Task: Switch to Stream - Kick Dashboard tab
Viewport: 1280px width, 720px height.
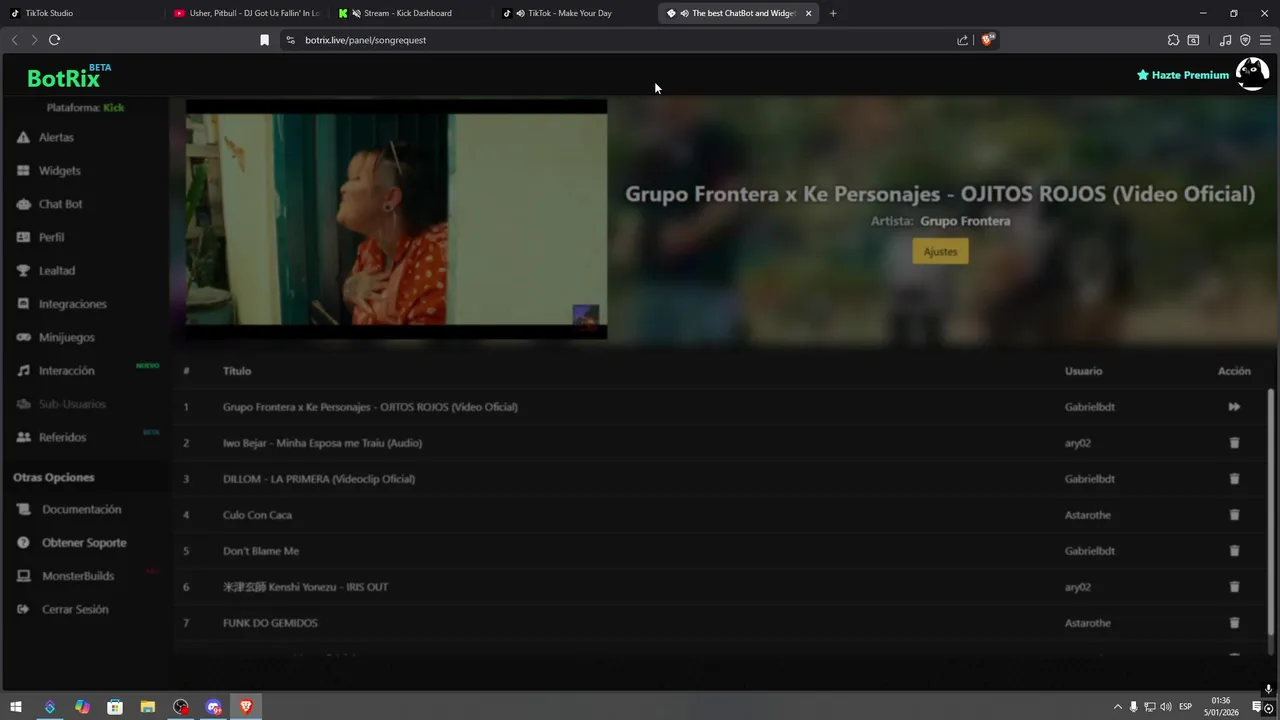Action: (x=410, y=13)
